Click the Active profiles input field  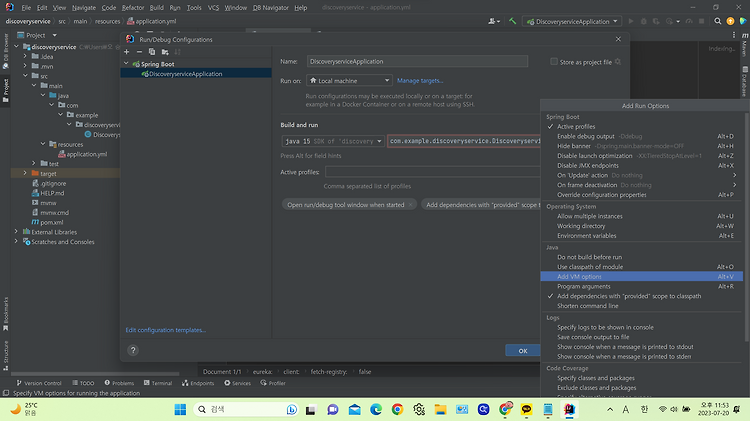click(x=433, y=172)
